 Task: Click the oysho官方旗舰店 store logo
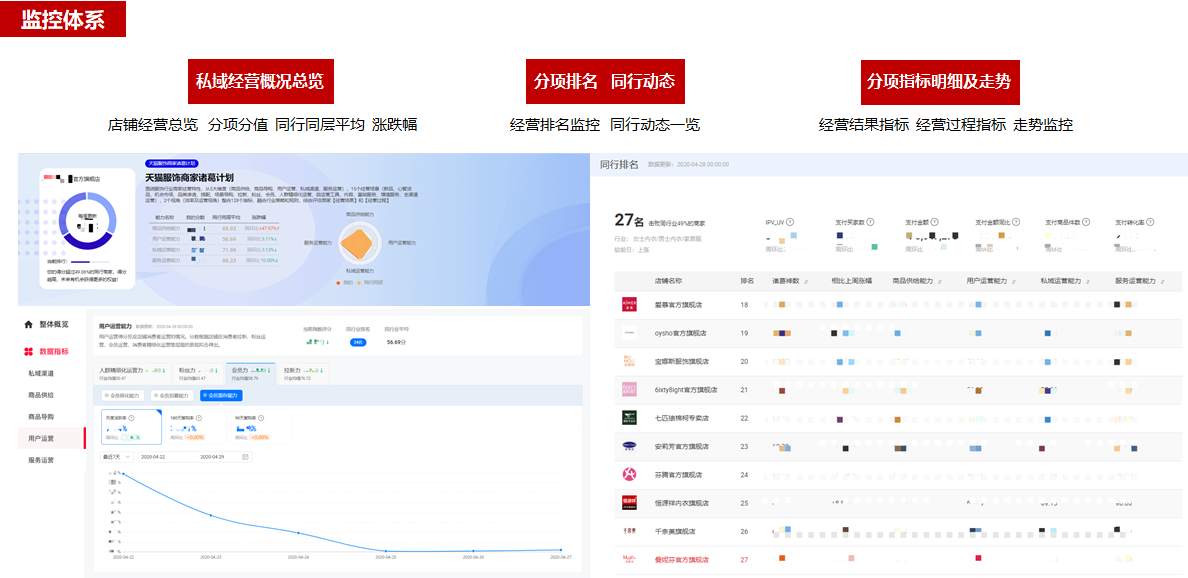630,333
